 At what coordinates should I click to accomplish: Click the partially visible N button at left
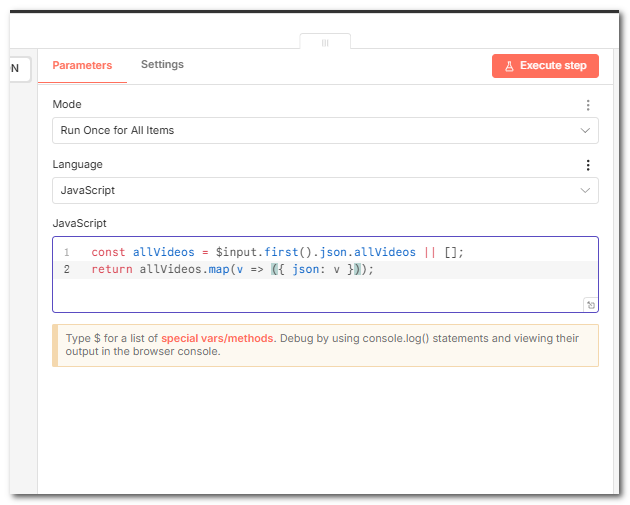[x=18, y=69]
